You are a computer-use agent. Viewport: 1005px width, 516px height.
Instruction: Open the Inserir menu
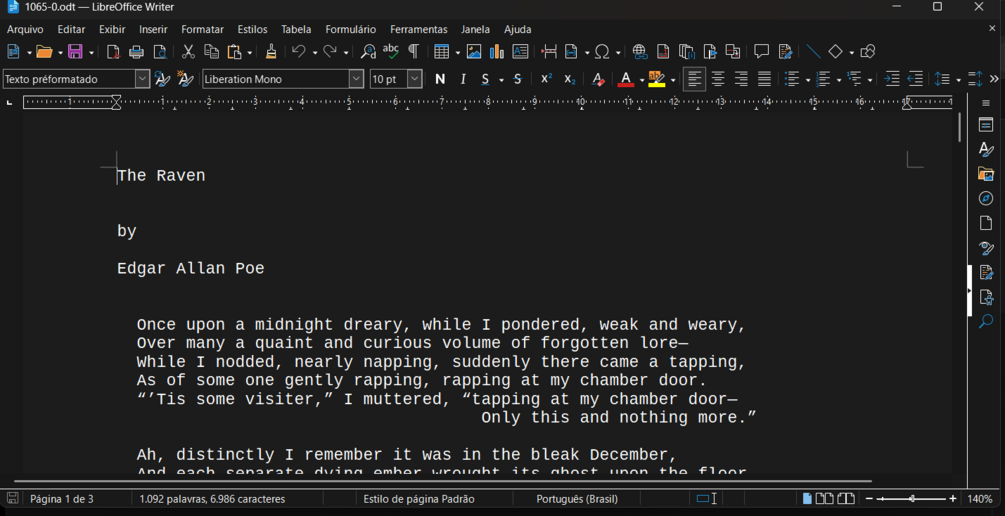(153, 29)
